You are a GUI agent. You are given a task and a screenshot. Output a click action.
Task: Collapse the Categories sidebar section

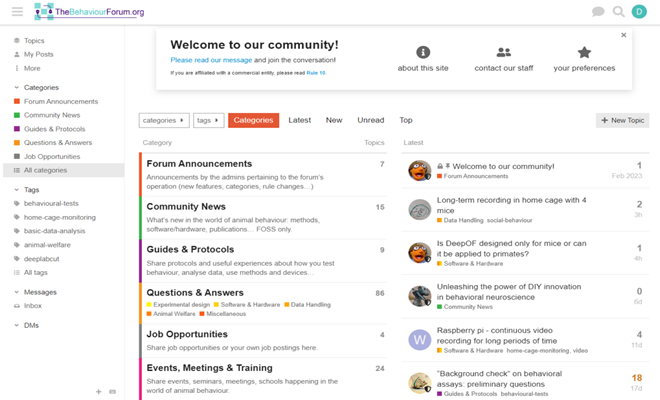coord(17,87)
